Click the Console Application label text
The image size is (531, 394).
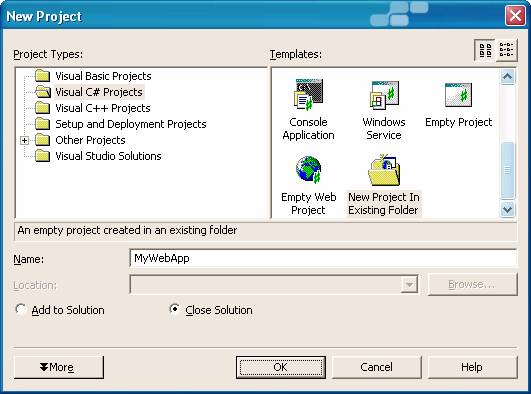[309, 128]
